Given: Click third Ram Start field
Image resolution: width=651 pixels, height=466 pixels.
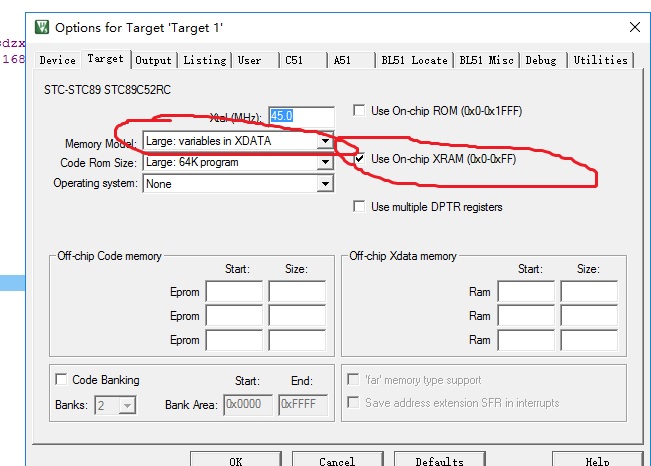Looking at the screenshot, I should pos(526,340).
